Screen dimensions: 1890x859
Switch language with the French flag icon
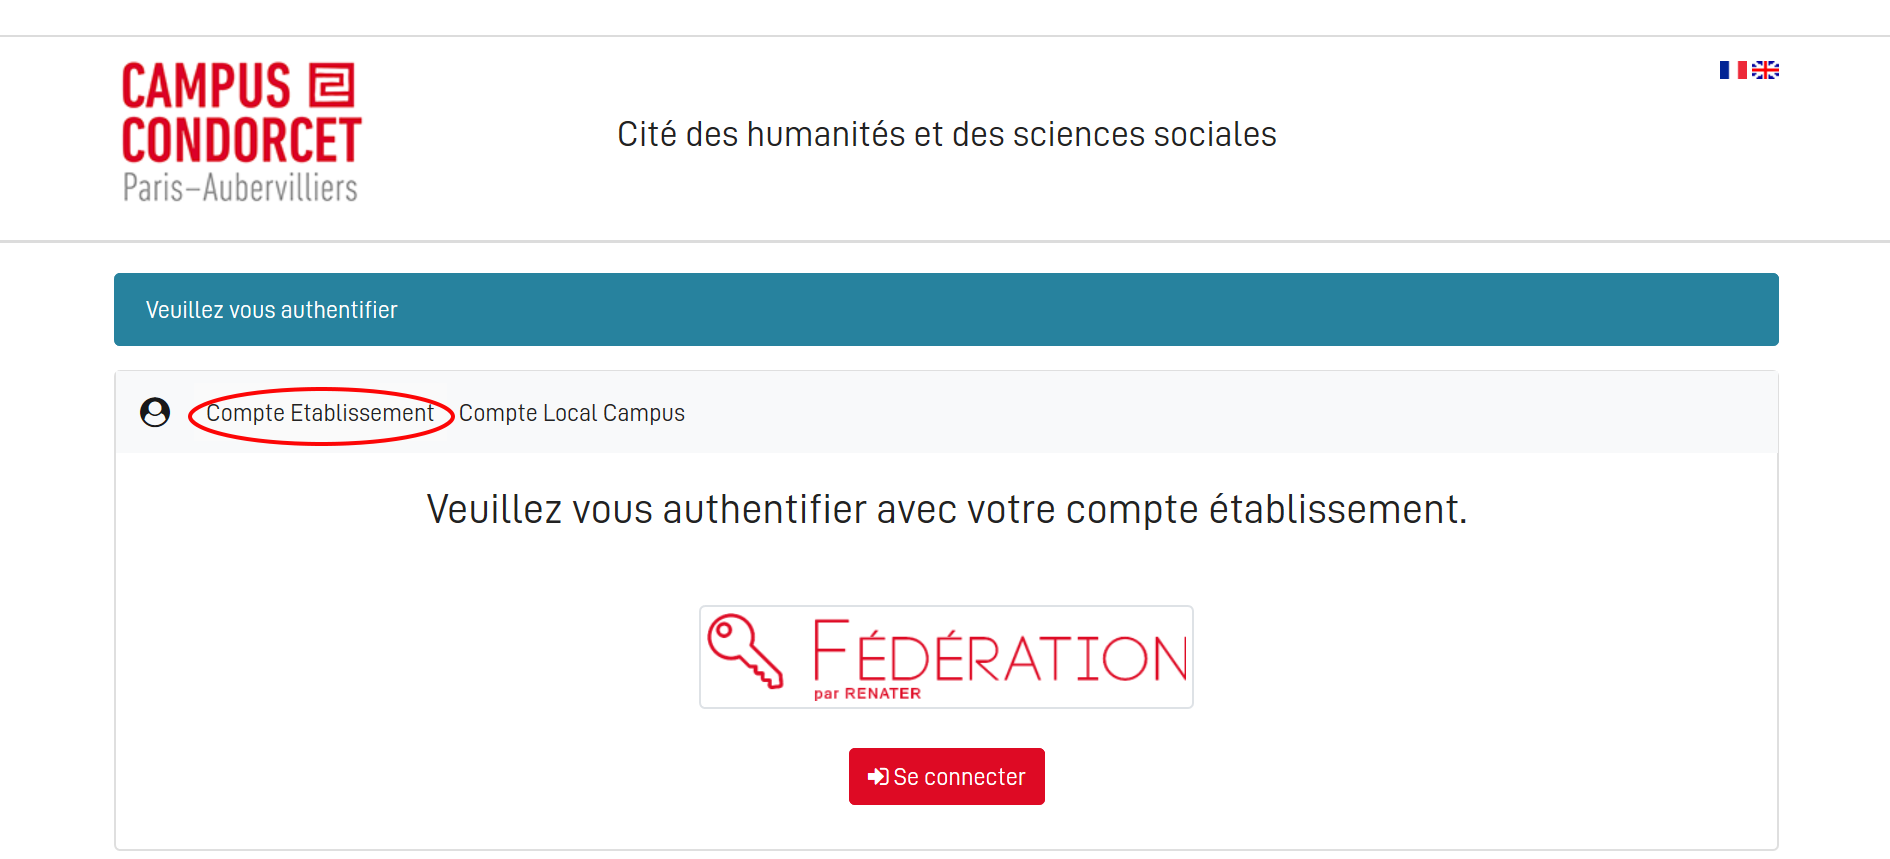tap(1733, 70)
